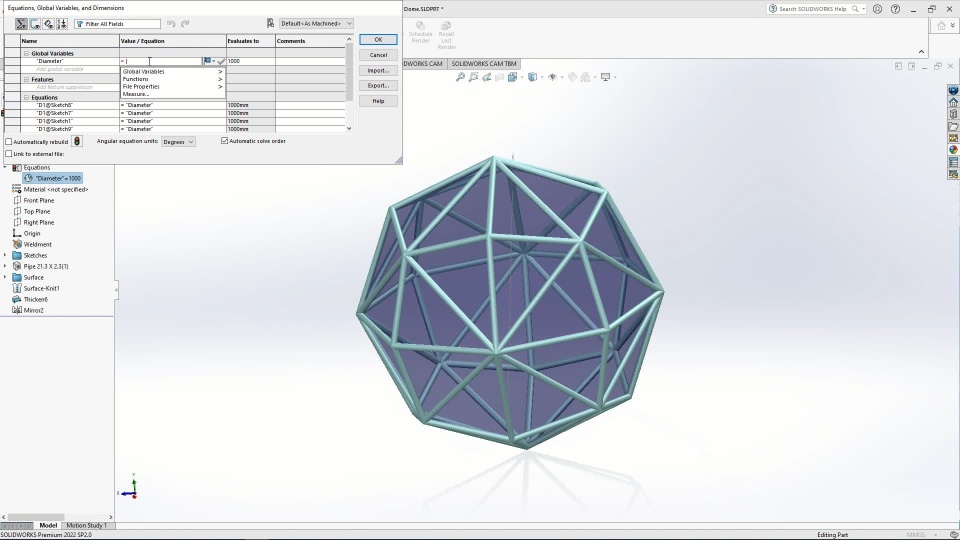The height and width of the screenshot is (540, 960).
Task: Click the Display Style cube icon
Action: [532, 77]
